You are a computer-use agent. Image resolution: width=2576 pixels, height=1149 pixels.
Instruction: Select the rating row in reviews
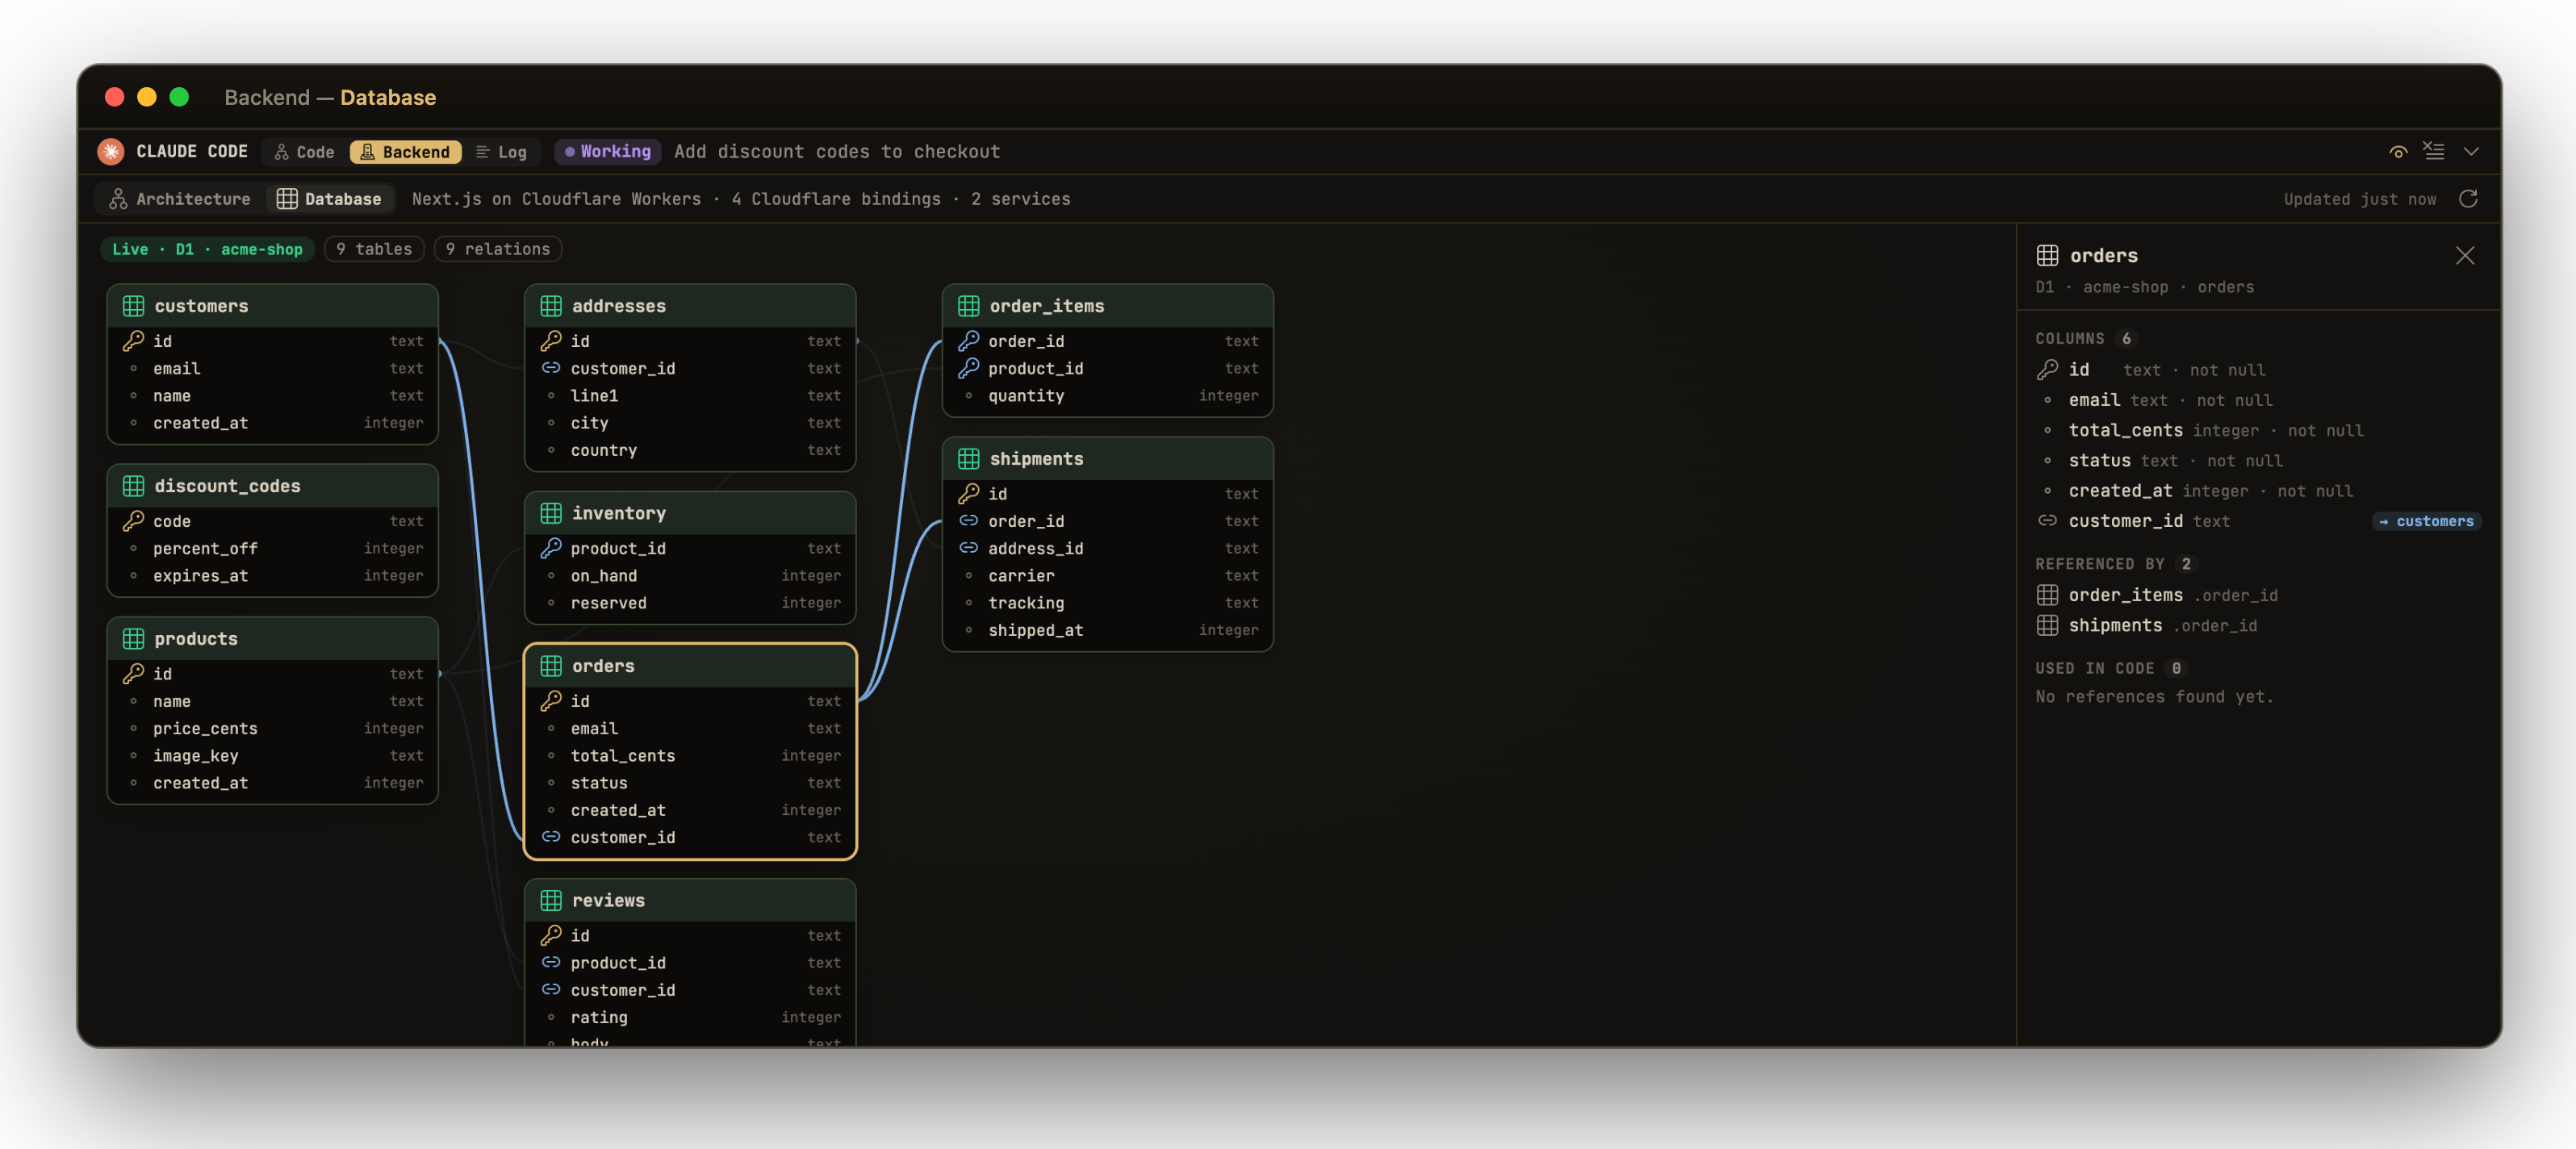pos(690,1017)
